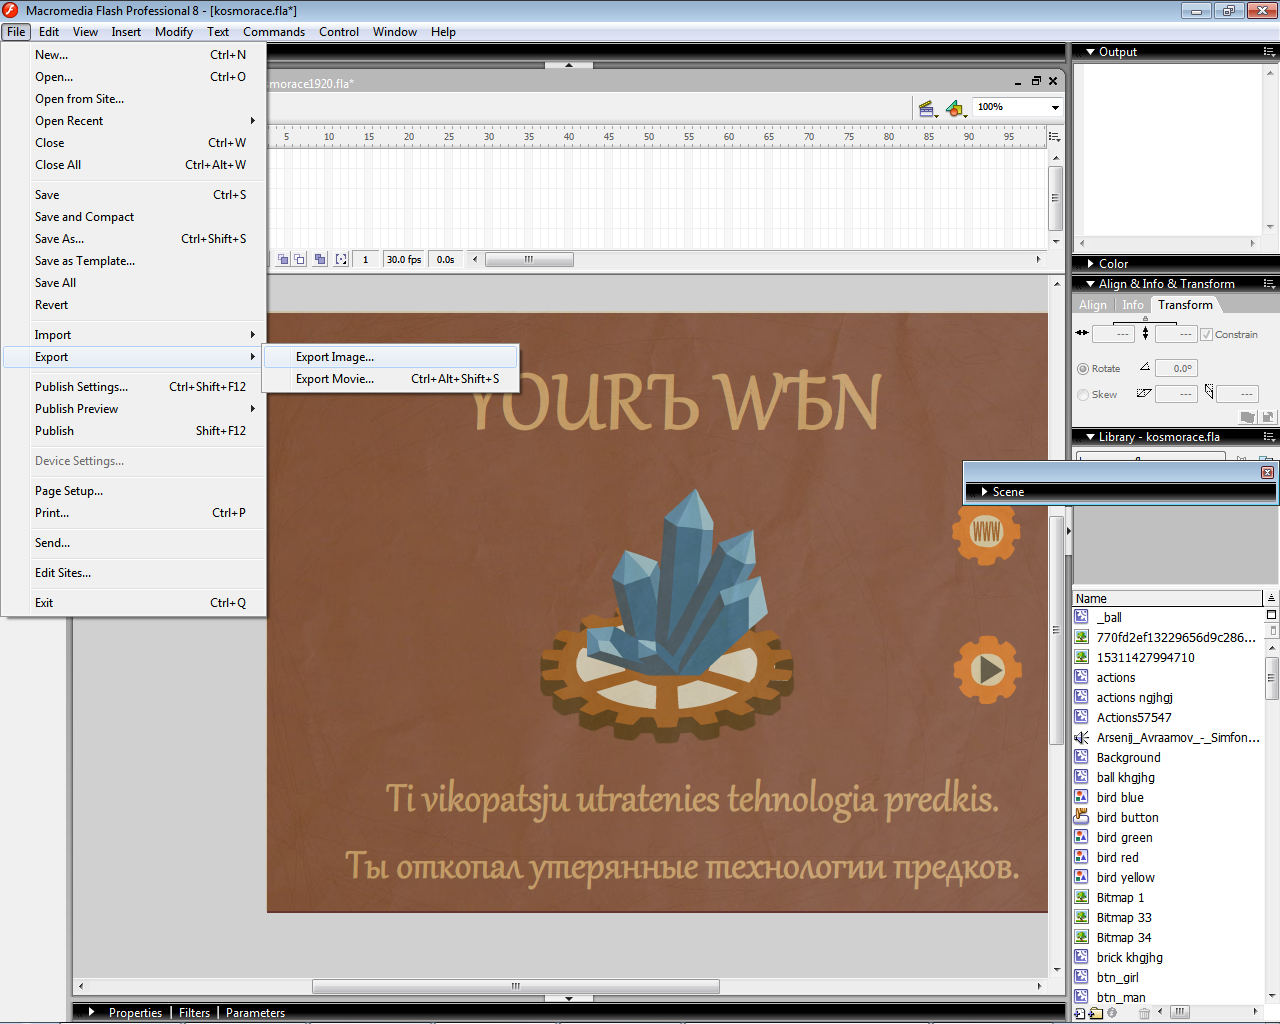The height and width of the screenshot is (1024, 1280).
Task: Select the Skew radio button
Action: pyautogui.click(x=1083, y=395)
